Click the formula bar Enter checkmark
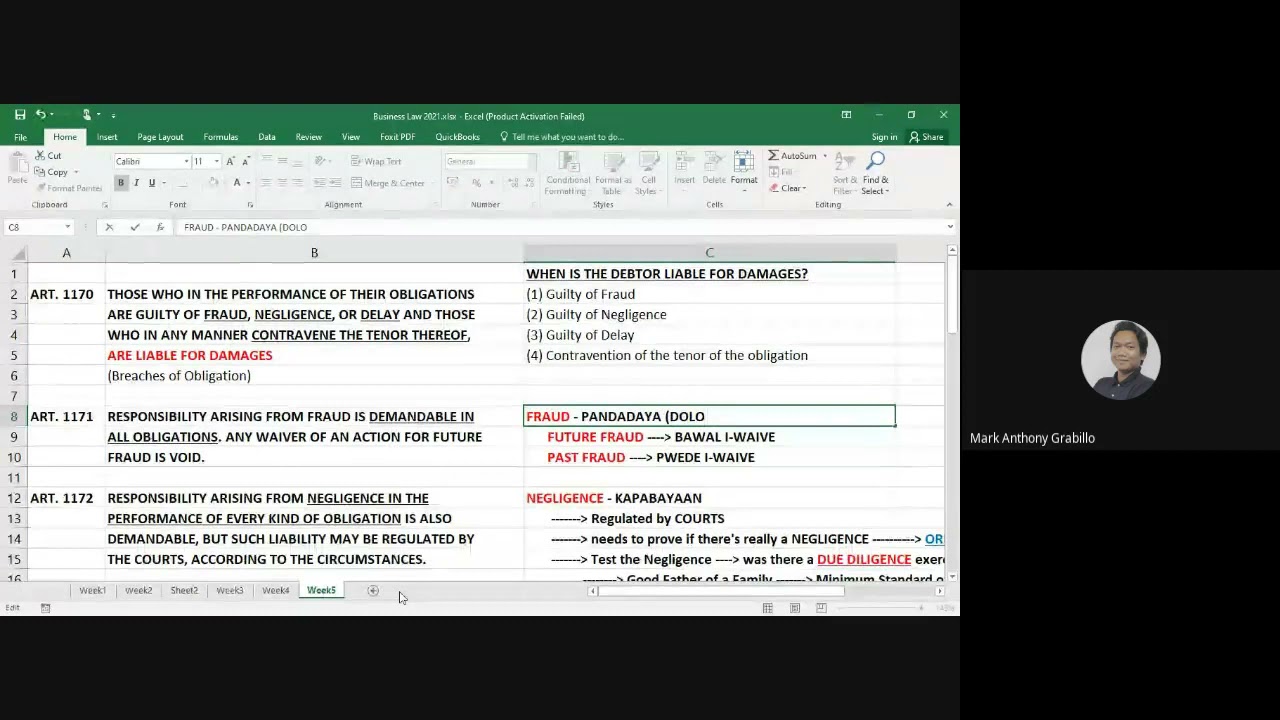Image resolution: width=1280 pixels, height=720 pixels. coord(135,227)
